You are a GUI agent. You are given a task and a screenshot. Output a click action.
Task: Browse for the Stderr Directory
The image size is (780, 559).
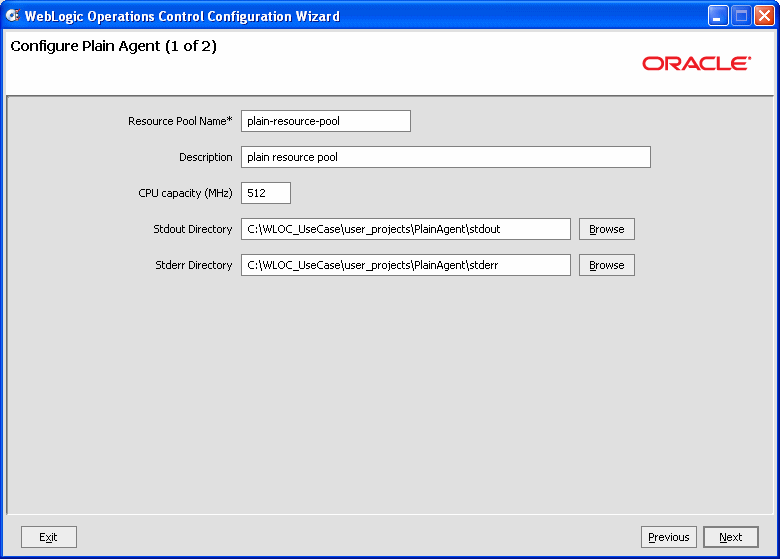pos(607,265)
